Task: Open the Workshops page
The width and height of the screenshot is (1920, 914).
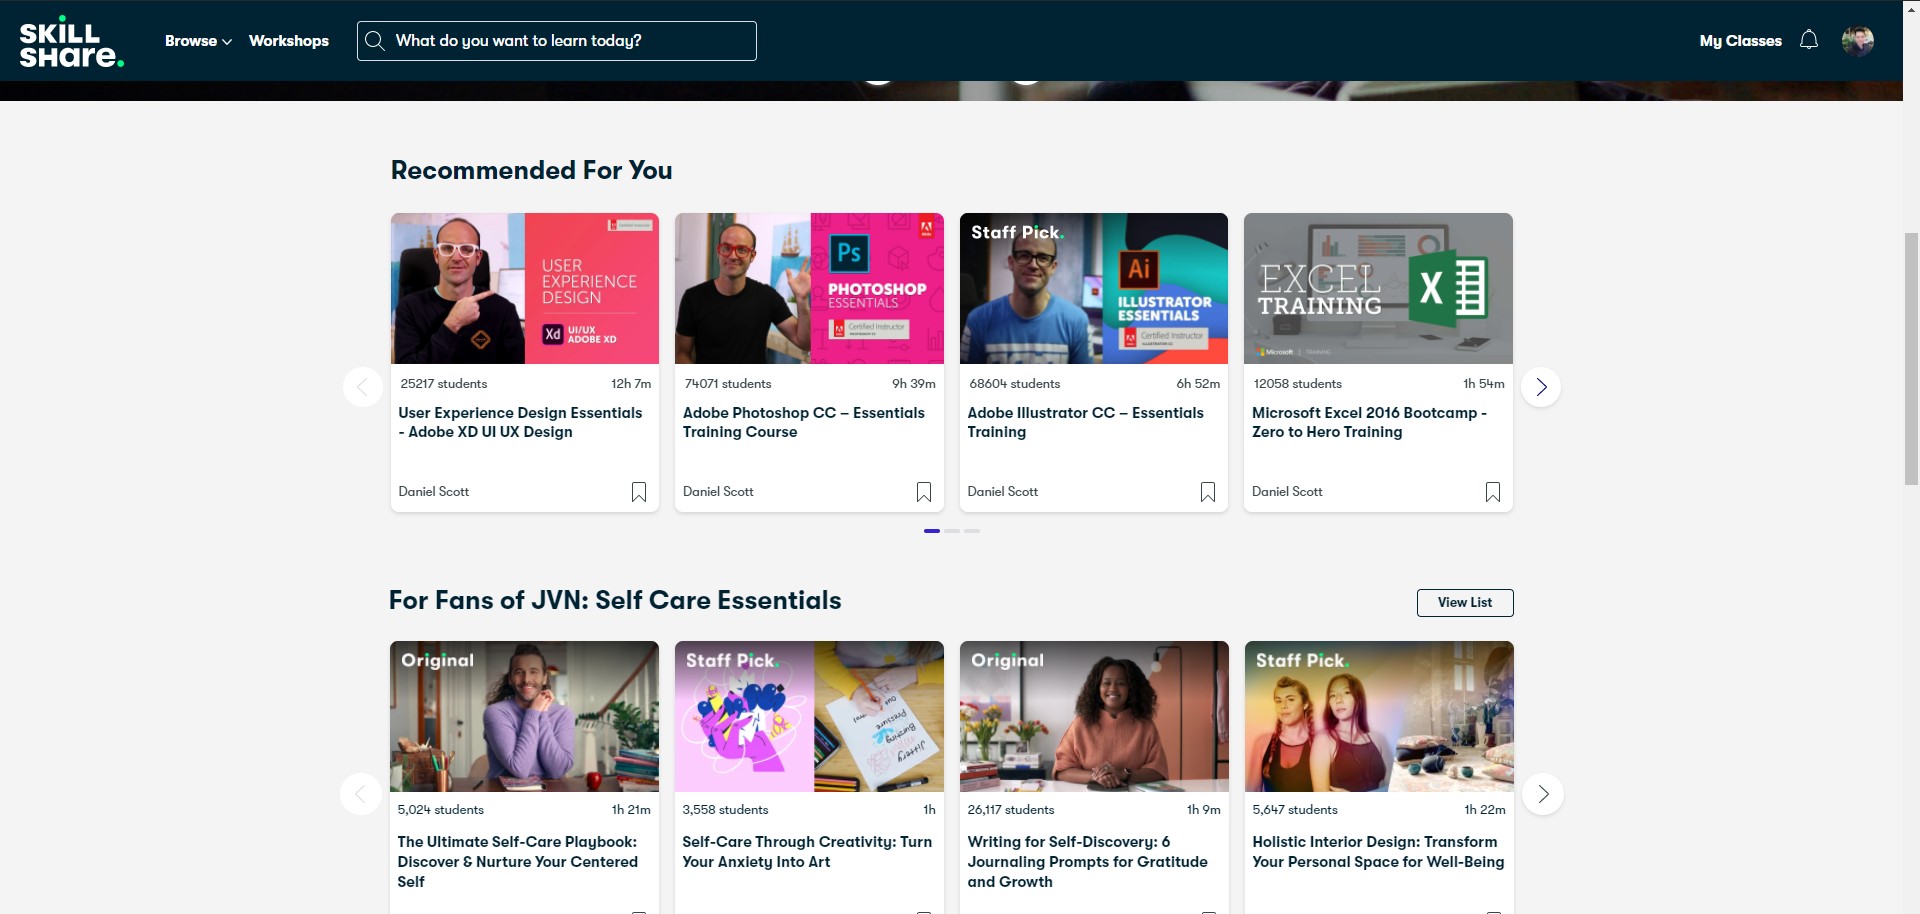Action: click(289, 41)
